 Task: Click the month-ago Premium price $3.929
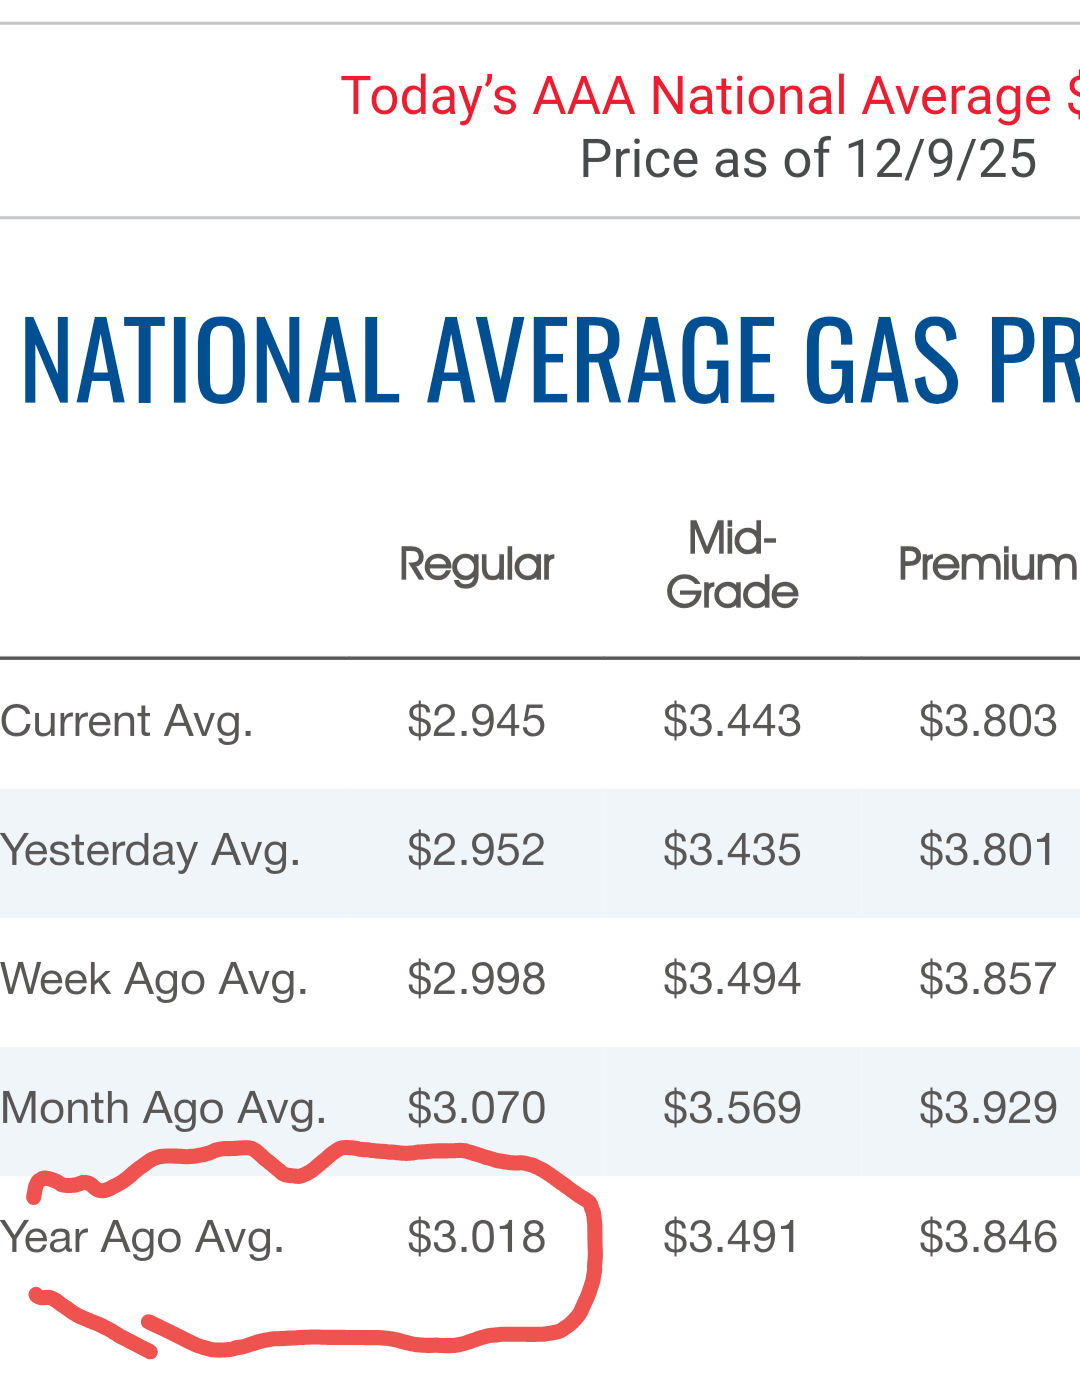click(988, 1108)
